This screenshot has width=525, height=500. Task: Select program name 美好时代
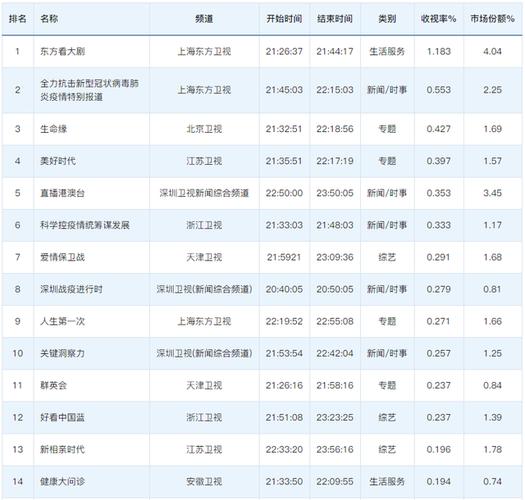pyautogui.click(x=58, y=161)
